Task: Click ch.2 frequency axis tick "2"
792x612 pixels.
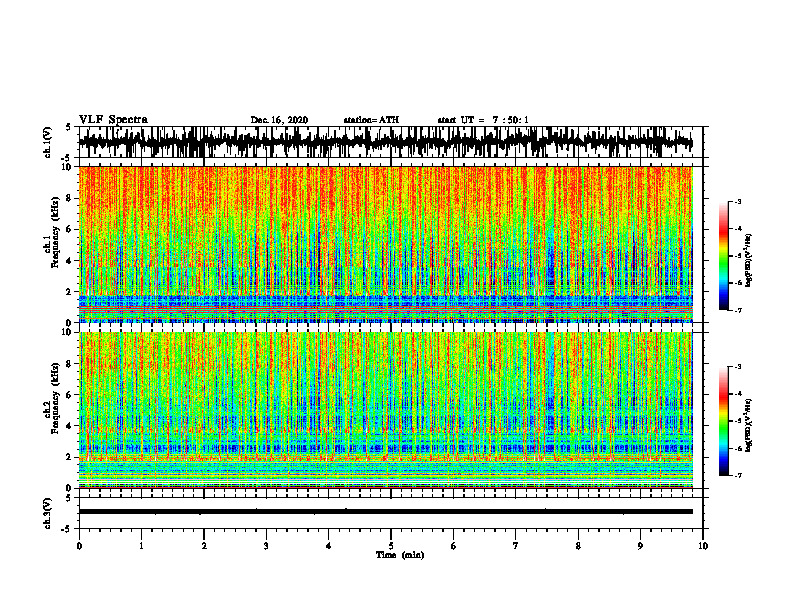Action: coord(69,457)
